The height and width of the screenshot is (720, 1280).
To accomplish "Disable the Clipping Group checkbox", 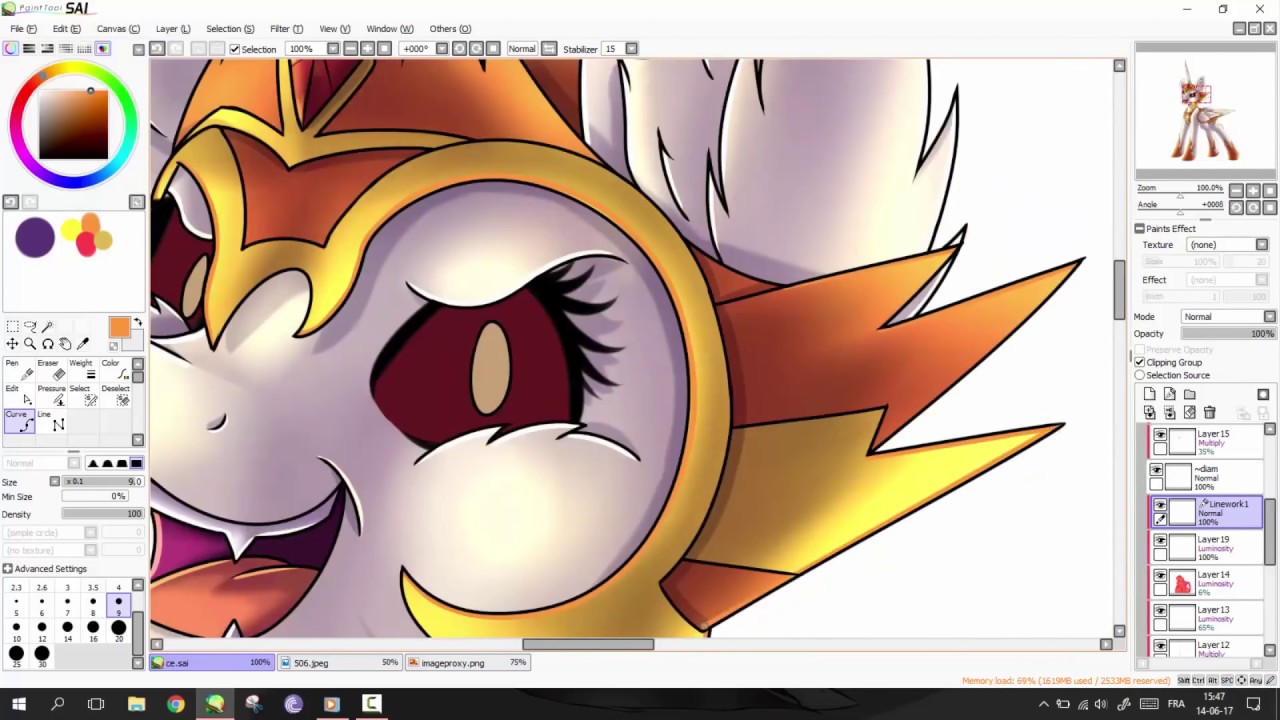I will click(x=1139, y=362).
